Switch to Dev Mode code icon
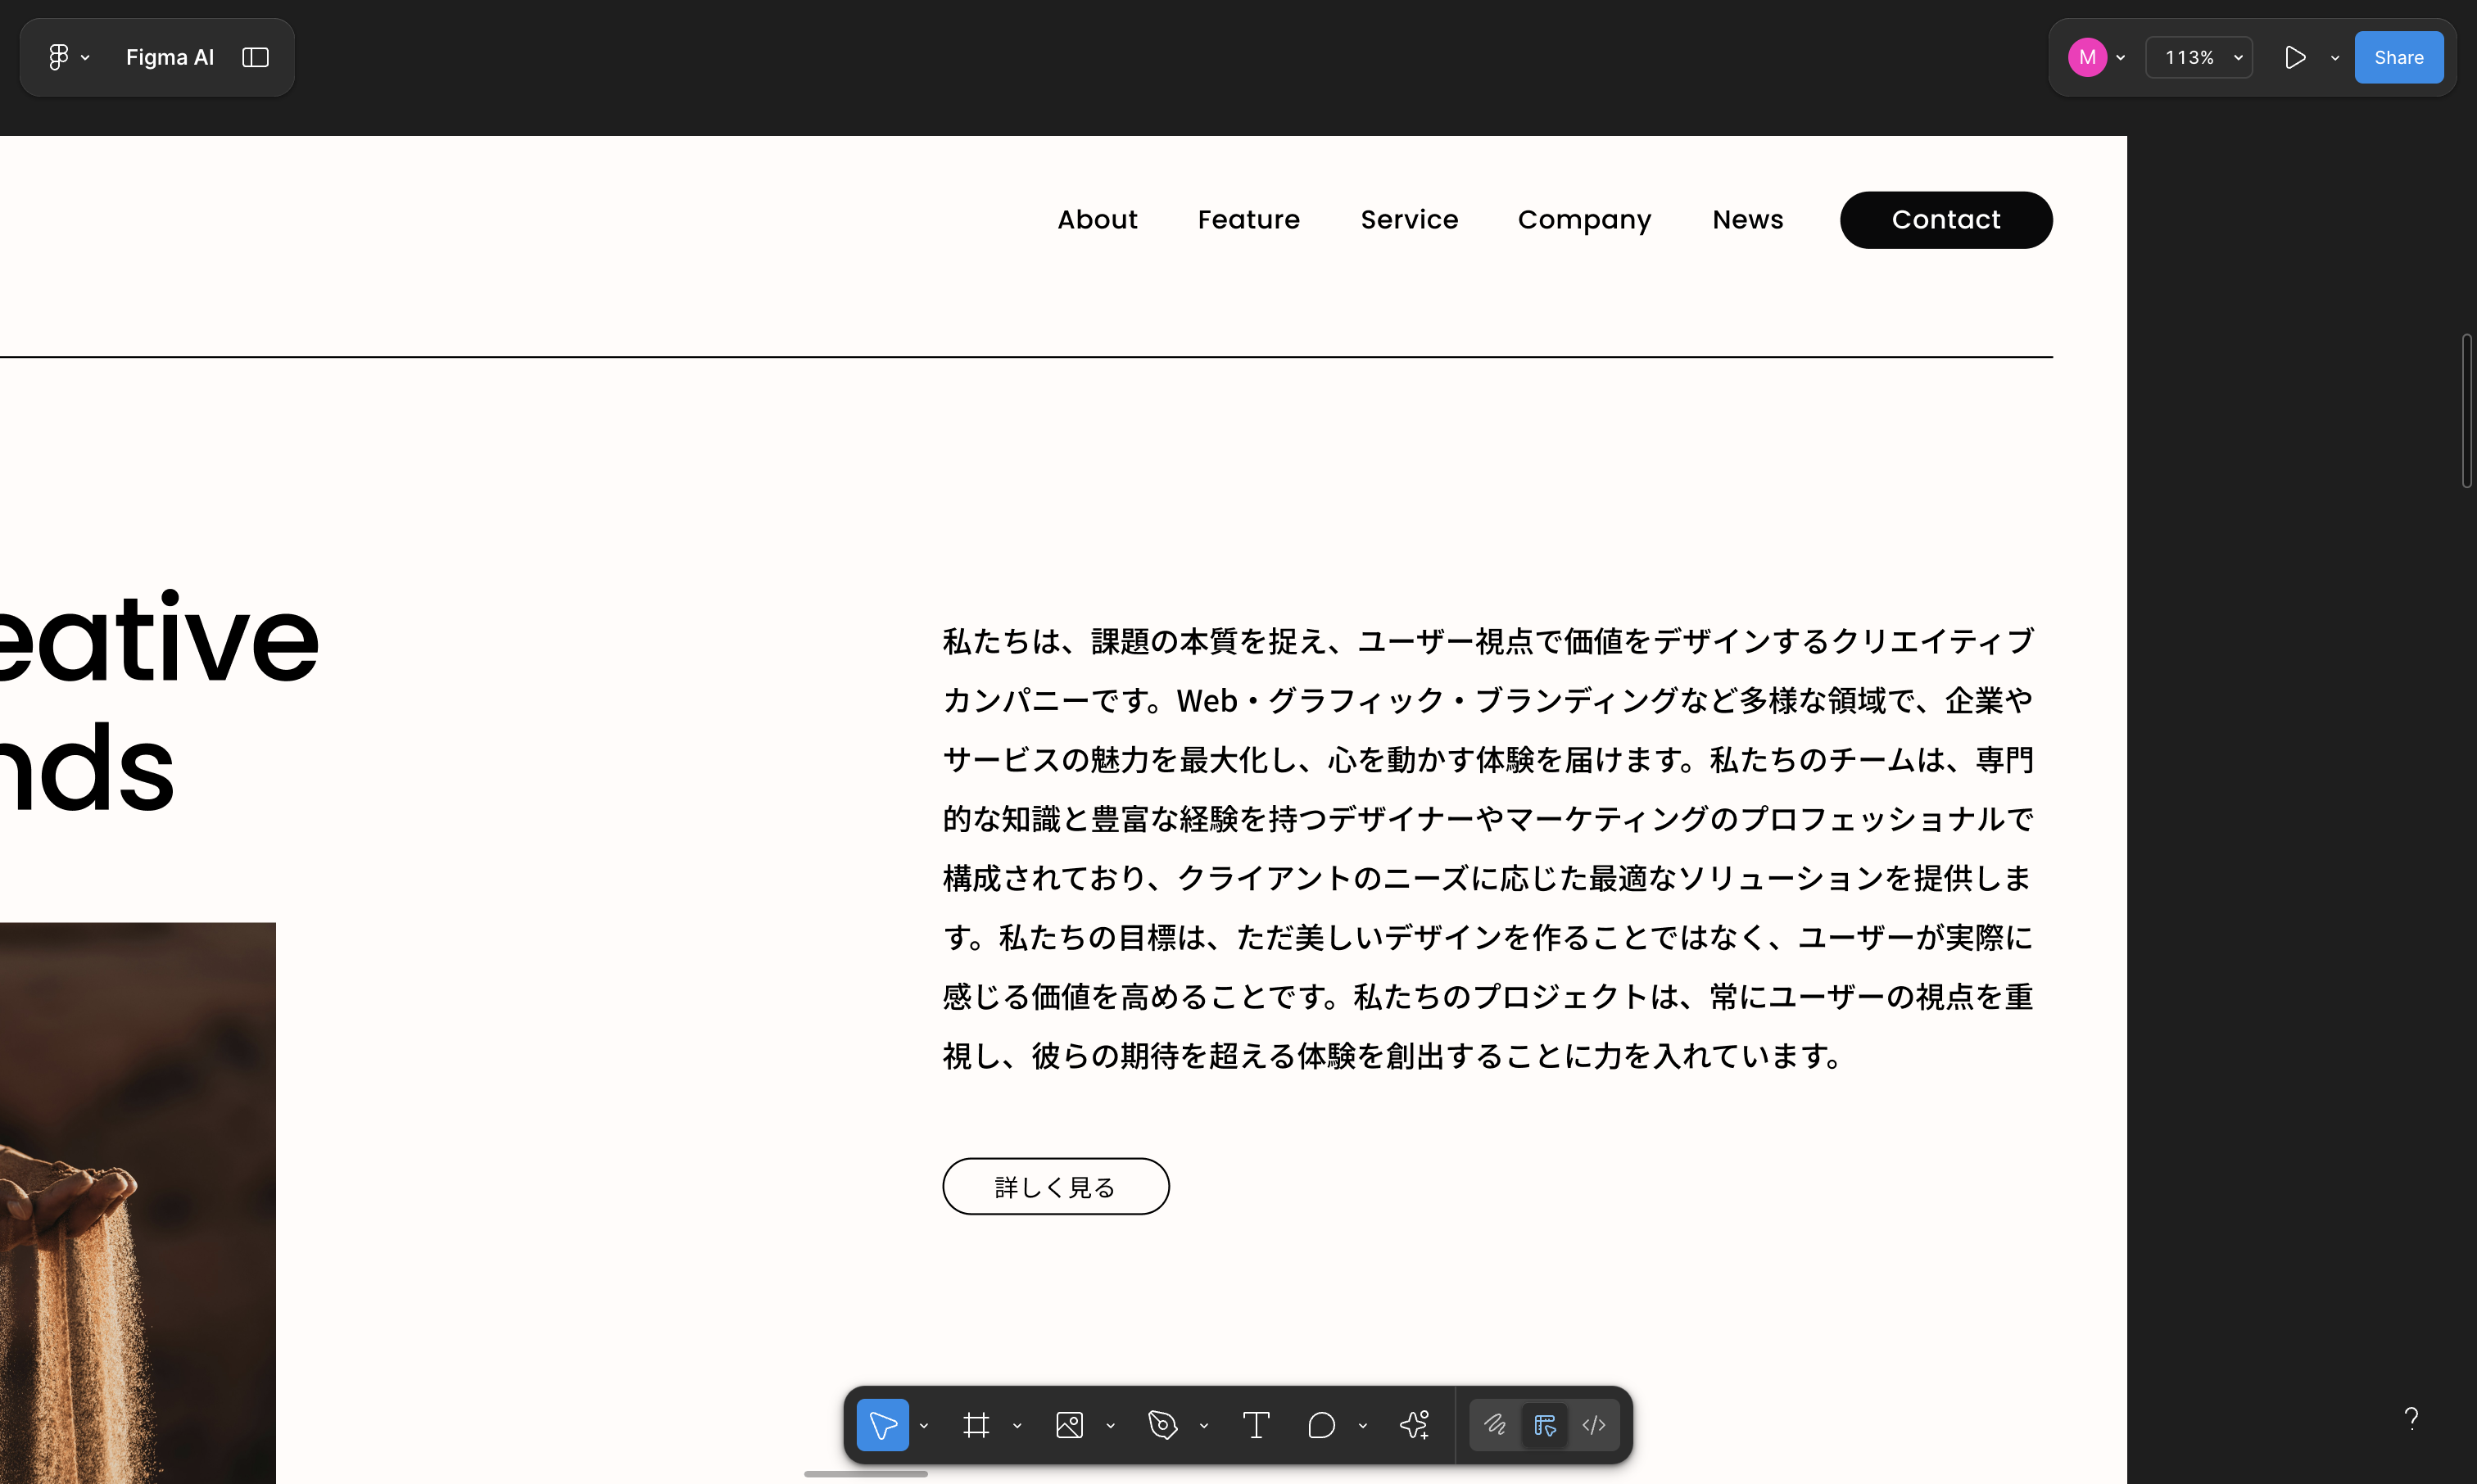The height and width of the screenshot is (1484, 2477). pos(1594,1424)
